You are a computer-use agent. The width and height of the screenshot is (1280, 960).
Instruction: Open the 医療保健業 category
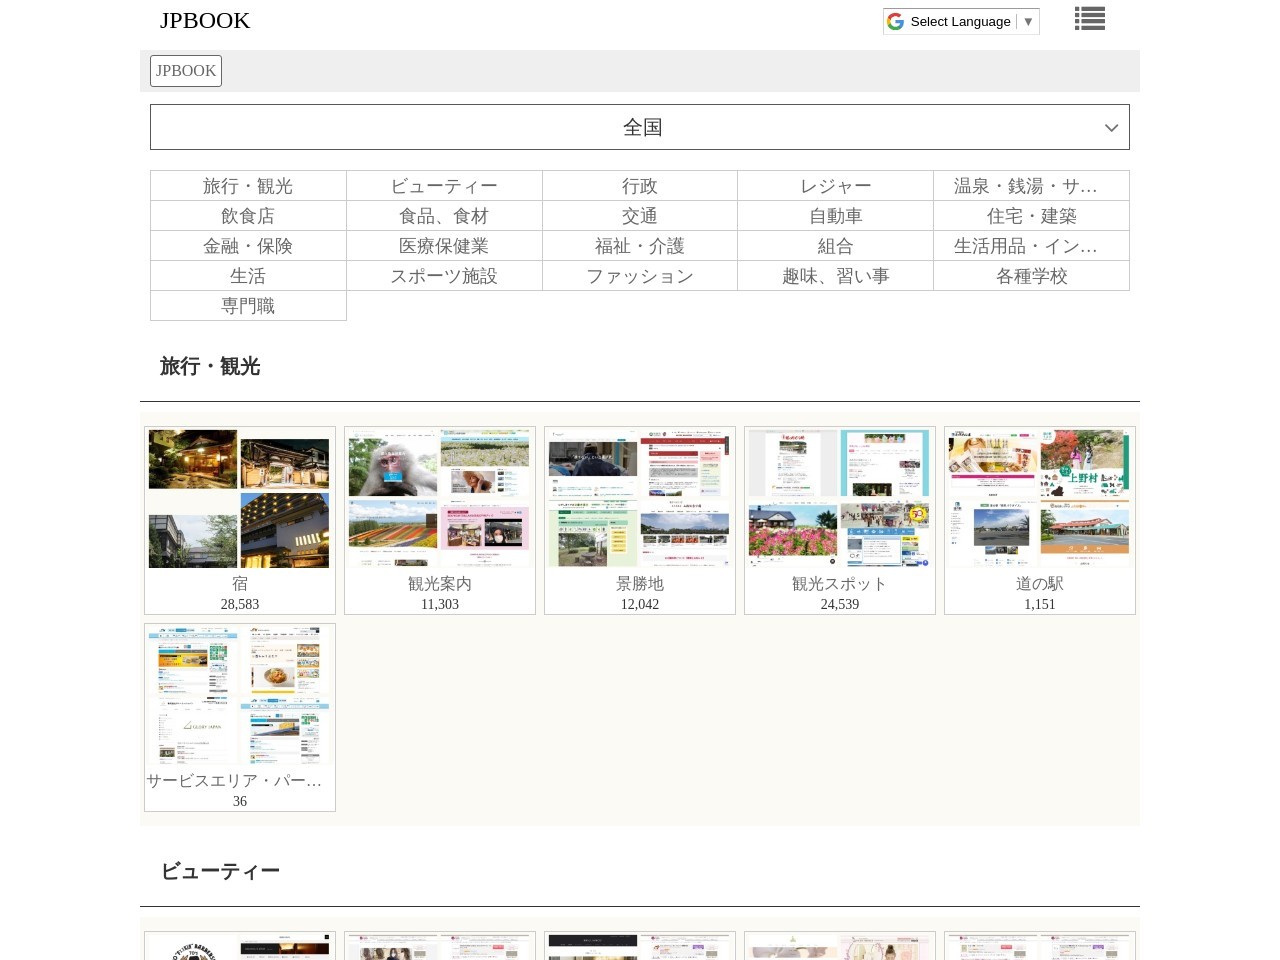click(x=444, y=246)
